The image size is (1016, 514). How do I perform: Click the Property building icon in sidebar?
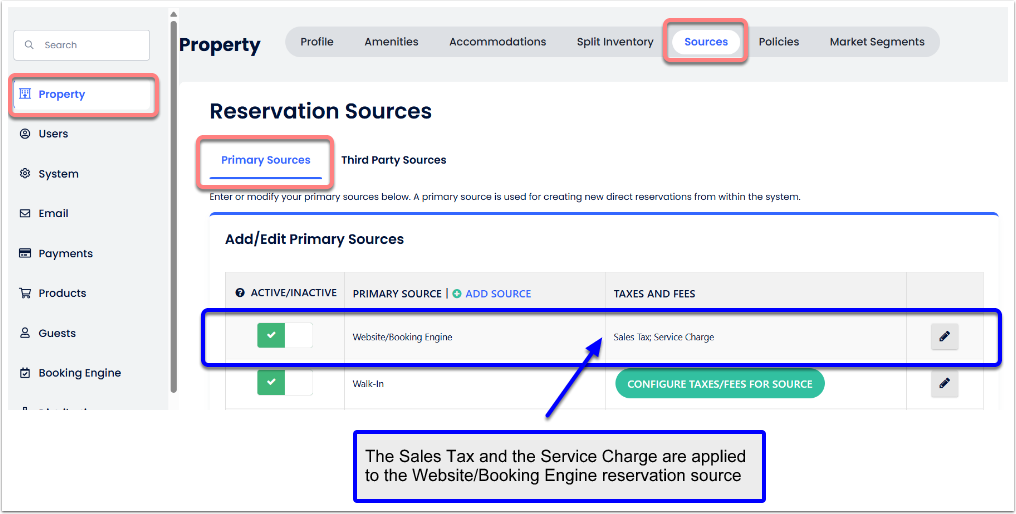coord(26,94)
